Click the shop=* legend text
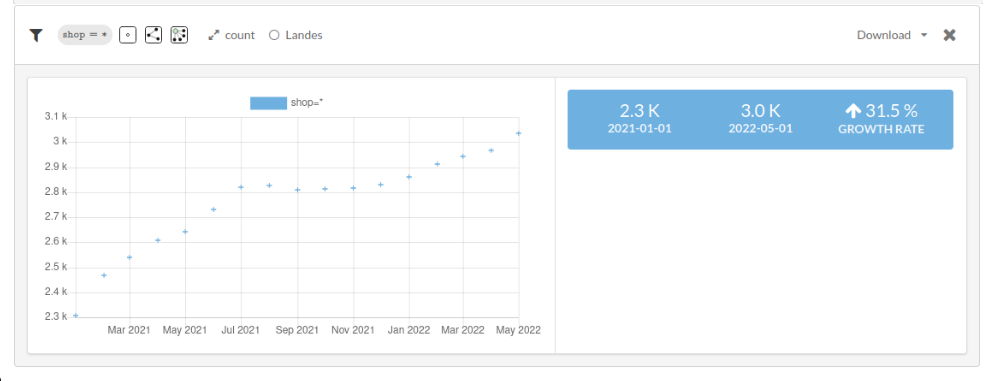The image size is (996, 381). point(307,102)
